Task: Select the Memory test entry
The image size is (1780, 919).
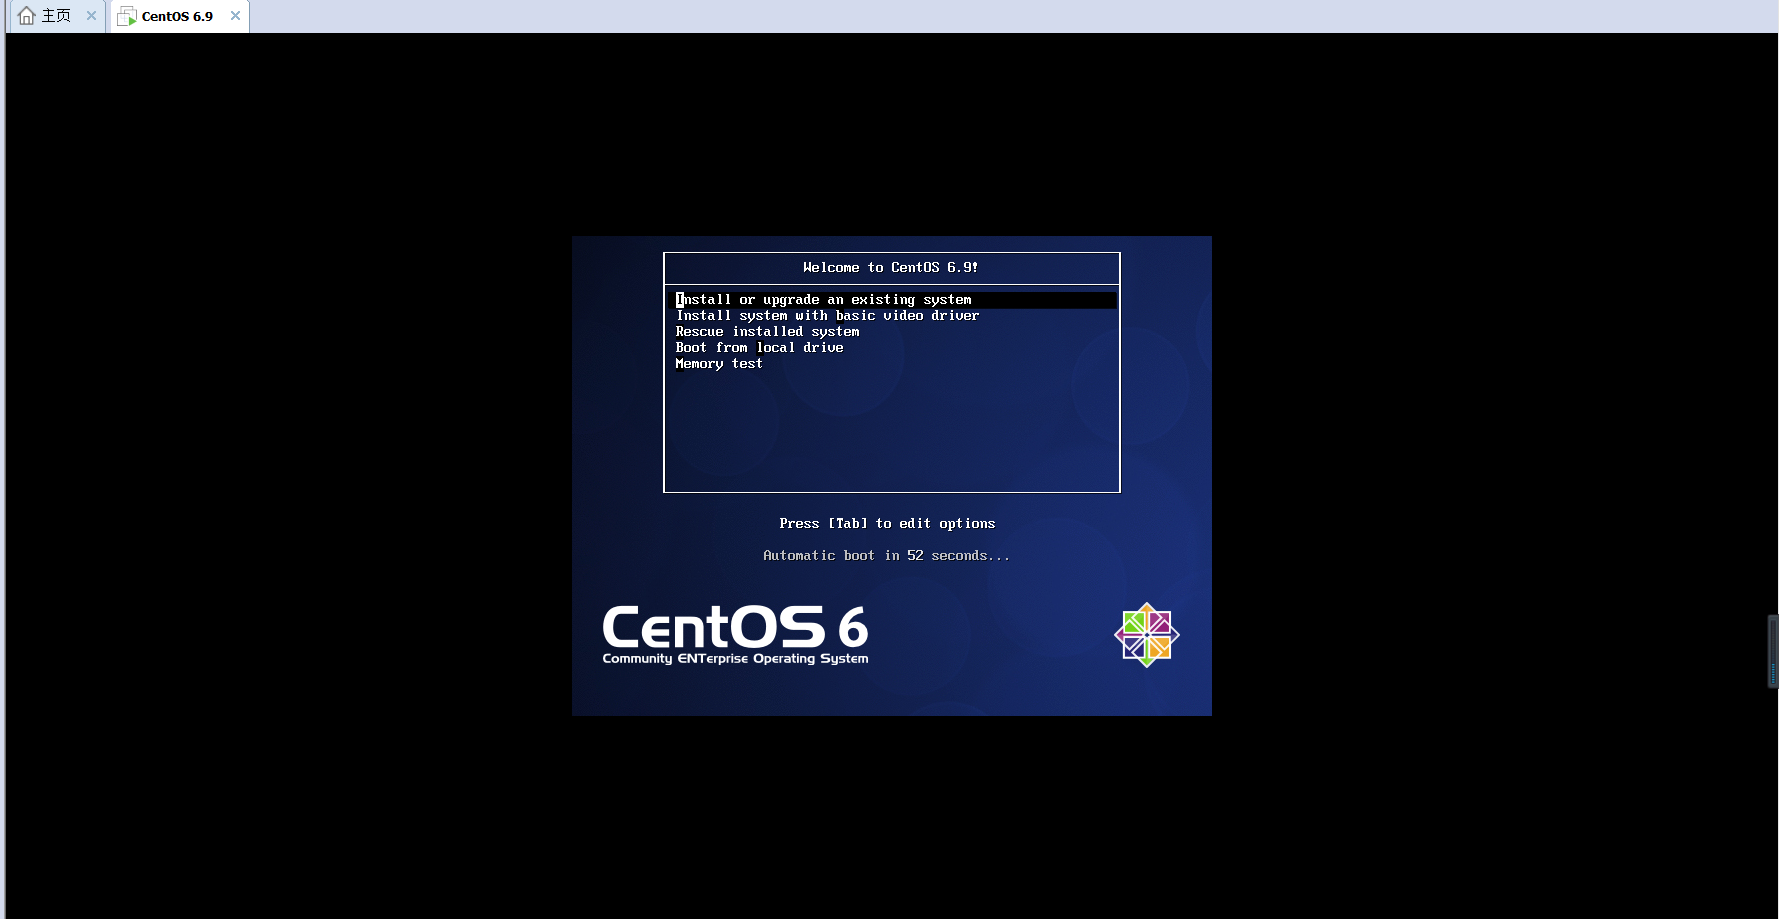Action: pyautogui.click(x=719, y=364)
